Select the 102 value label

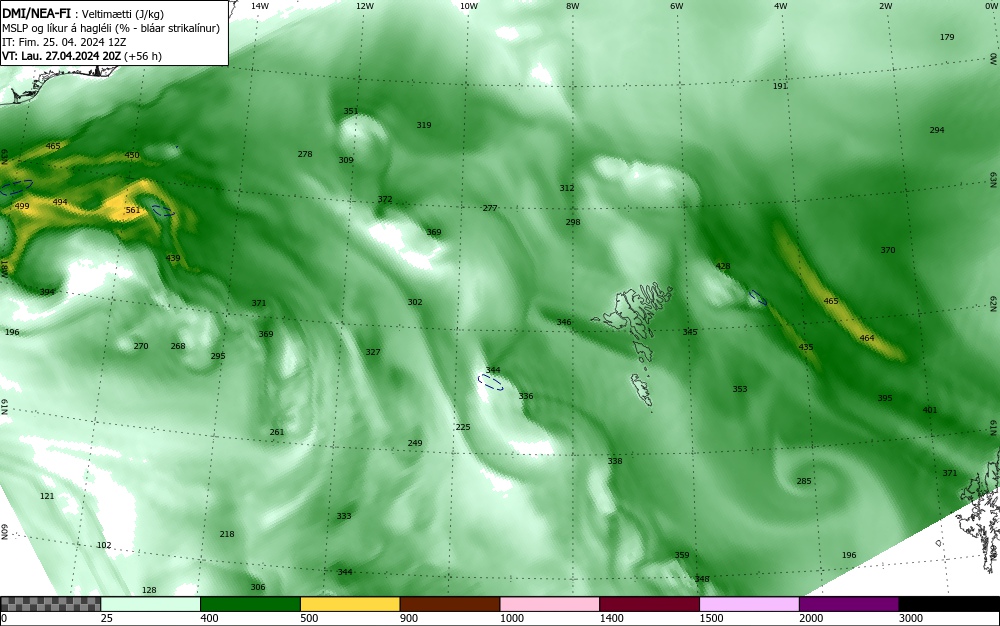(x=103, y=545)
